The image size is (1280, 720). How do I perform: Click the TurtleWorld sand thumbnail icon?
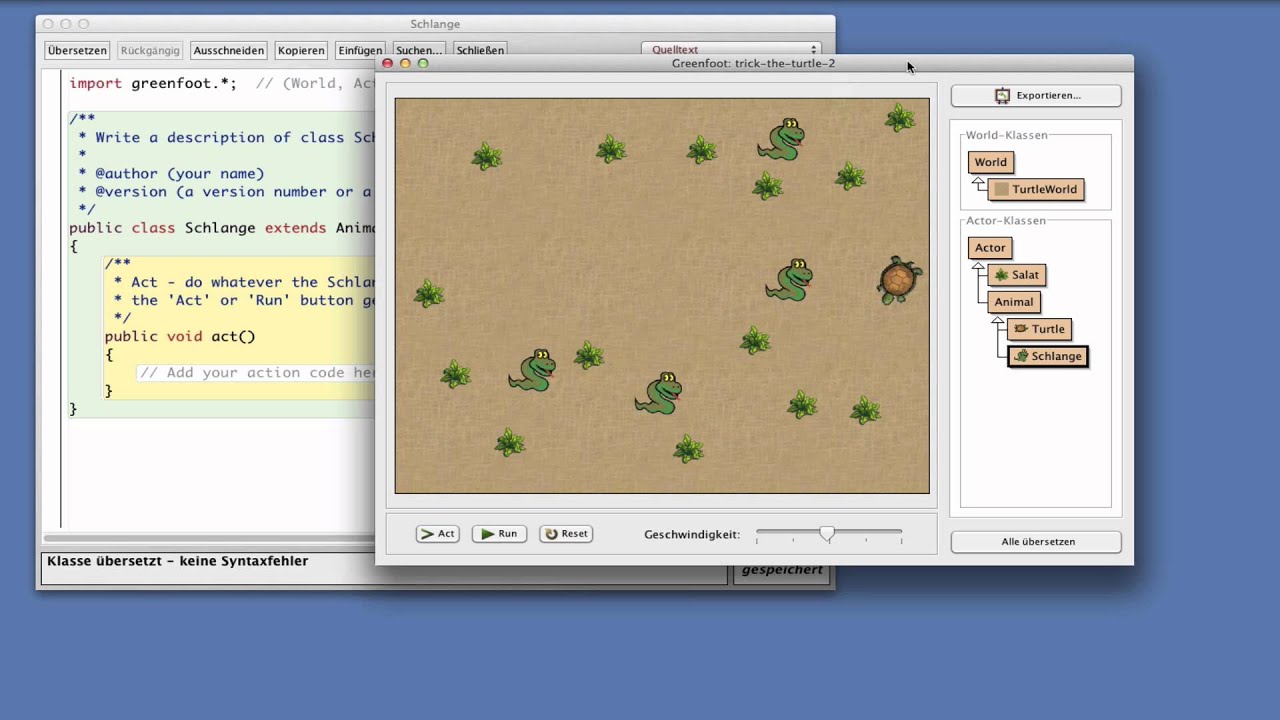[x=1002, y=189]
